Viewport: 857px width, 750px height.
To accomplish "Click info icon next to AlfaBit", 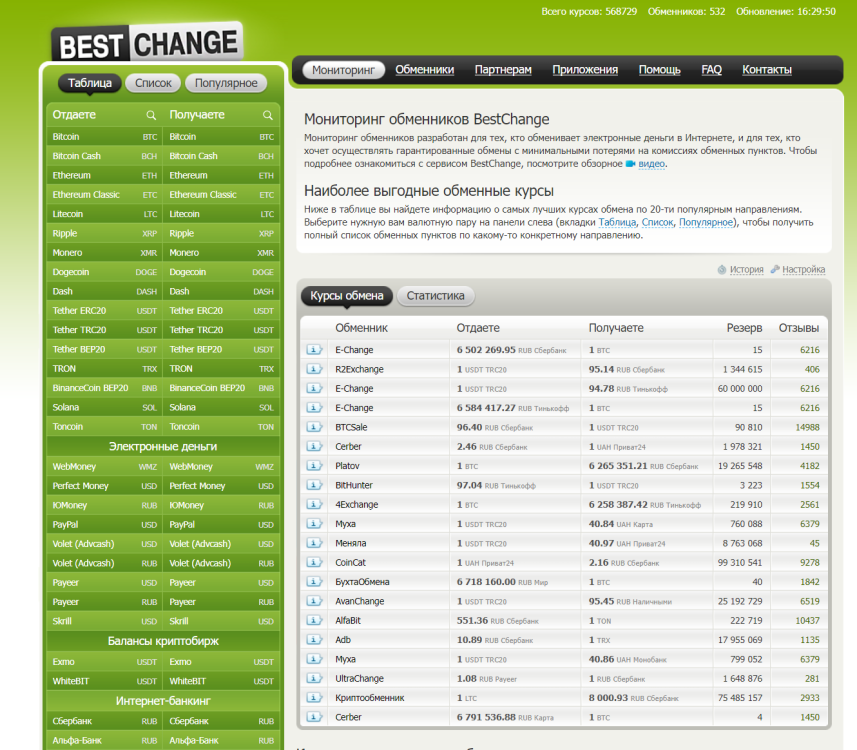I will point(314,621).
